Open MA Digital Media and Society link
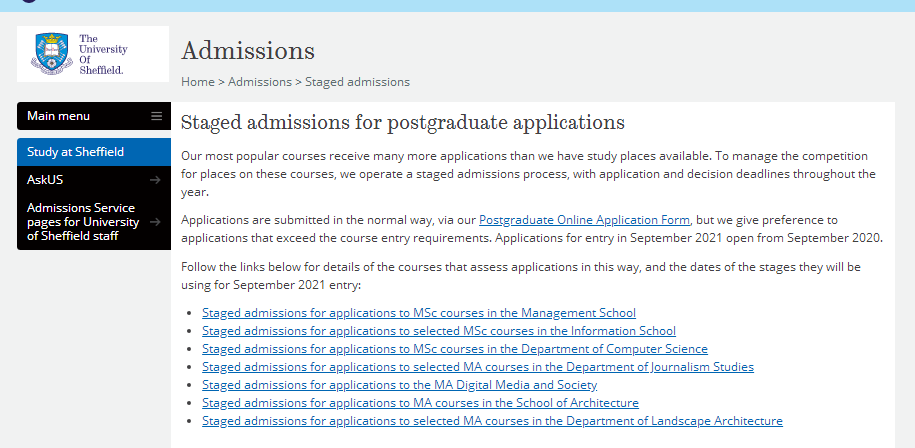 [400, 385]
